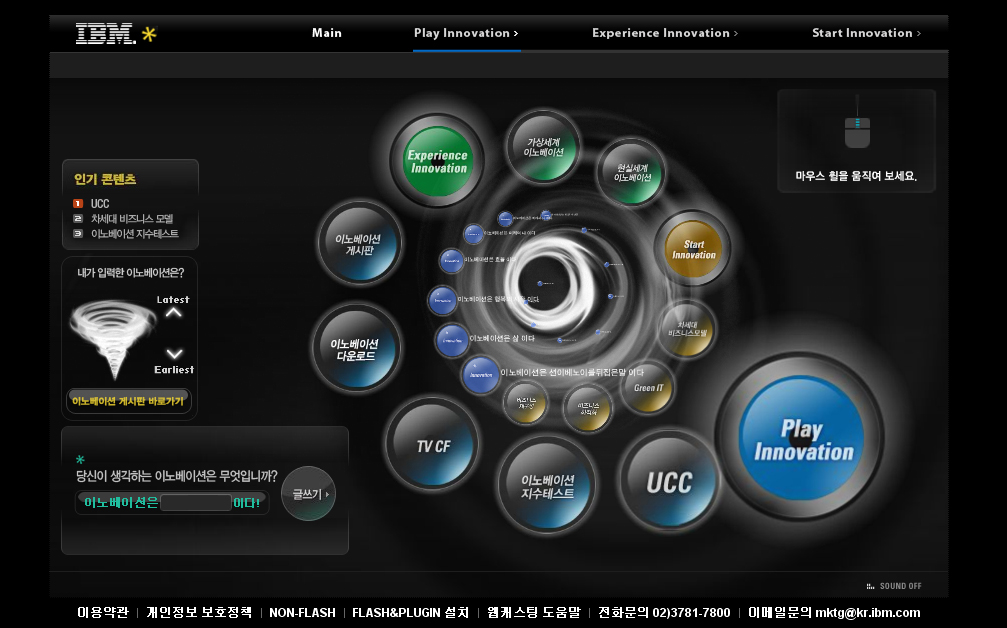Screen dimensions: 1007x628
Task: Select the Play Innovation nav tab
Action: point(466,33)
